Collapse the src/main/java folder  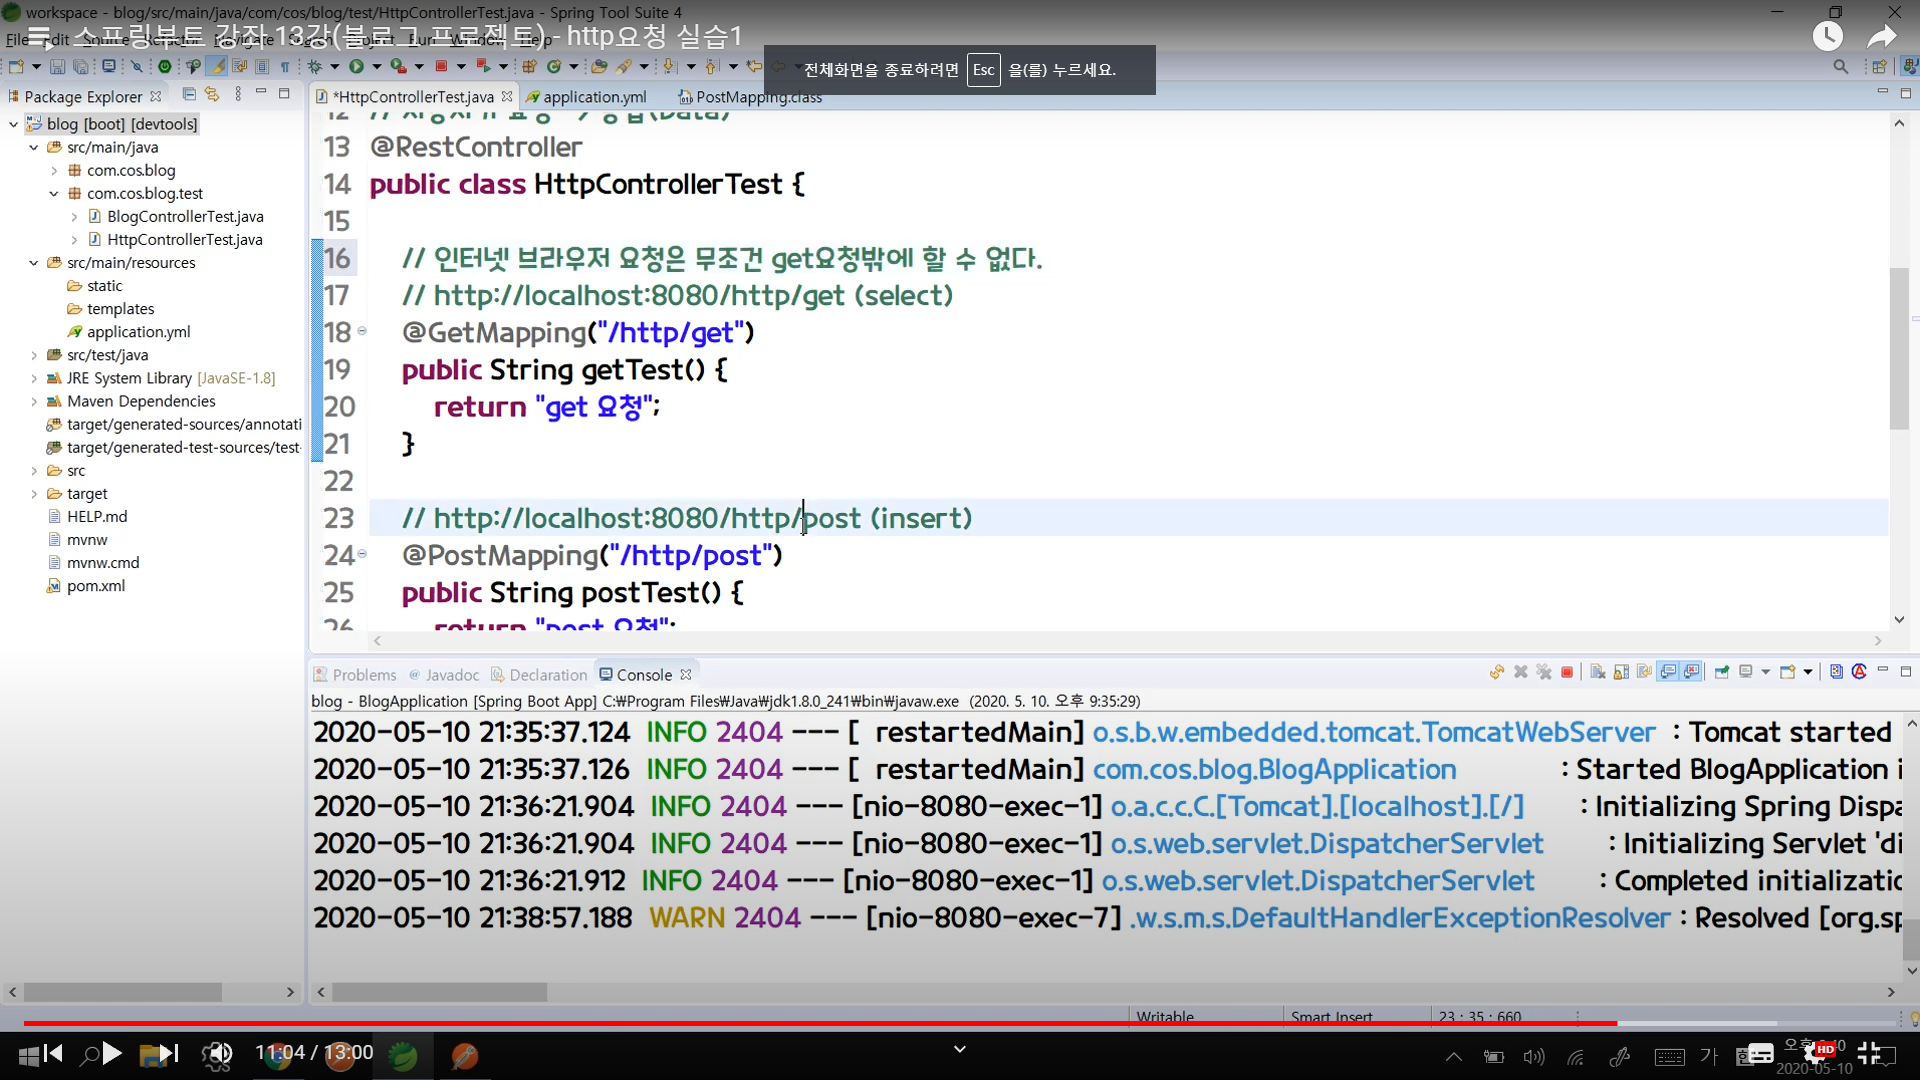[x=33, y=147]
